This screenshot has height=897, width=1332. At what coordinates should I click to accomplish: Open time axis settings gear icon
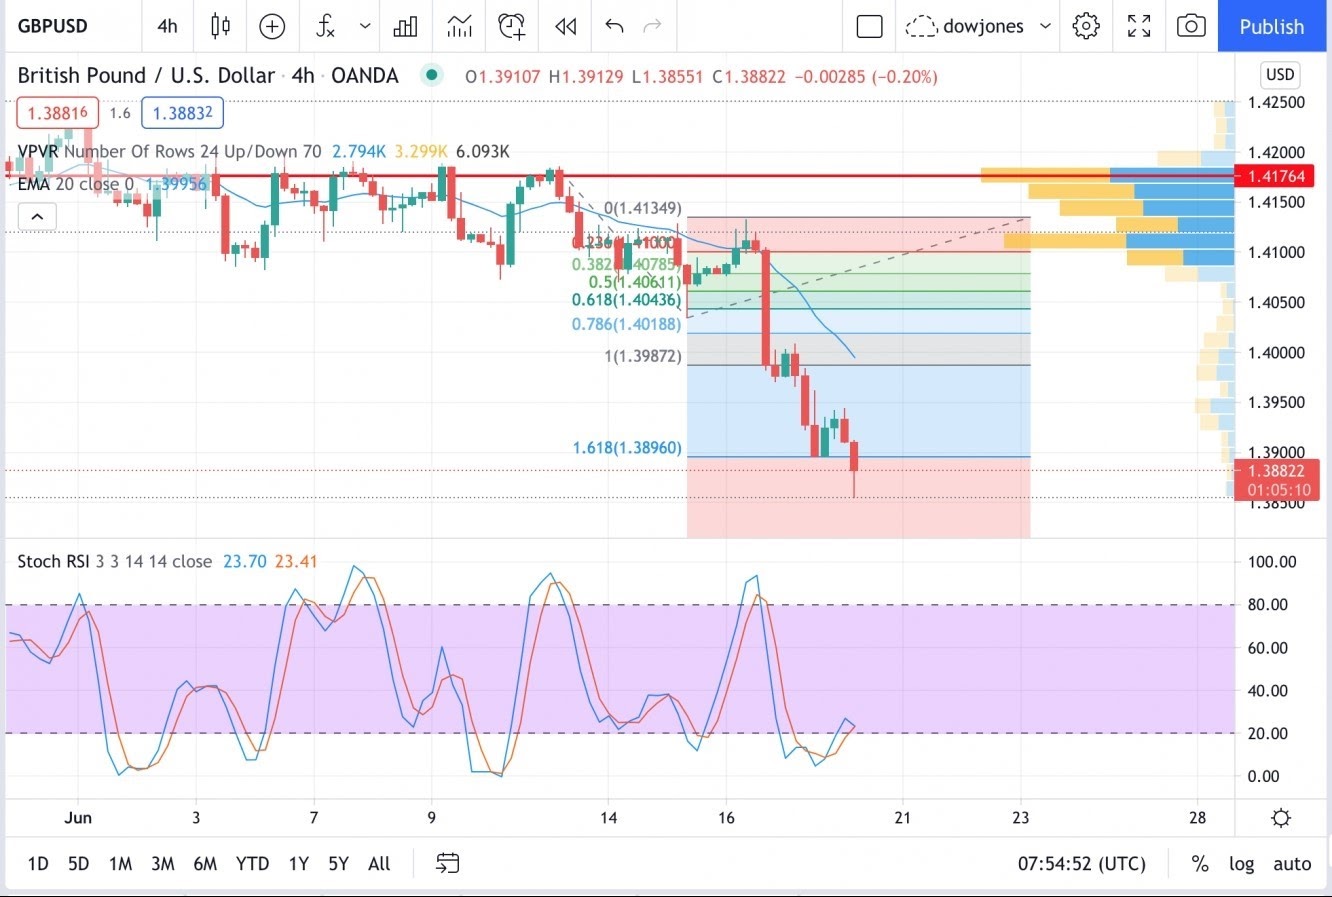point(1281,818)
